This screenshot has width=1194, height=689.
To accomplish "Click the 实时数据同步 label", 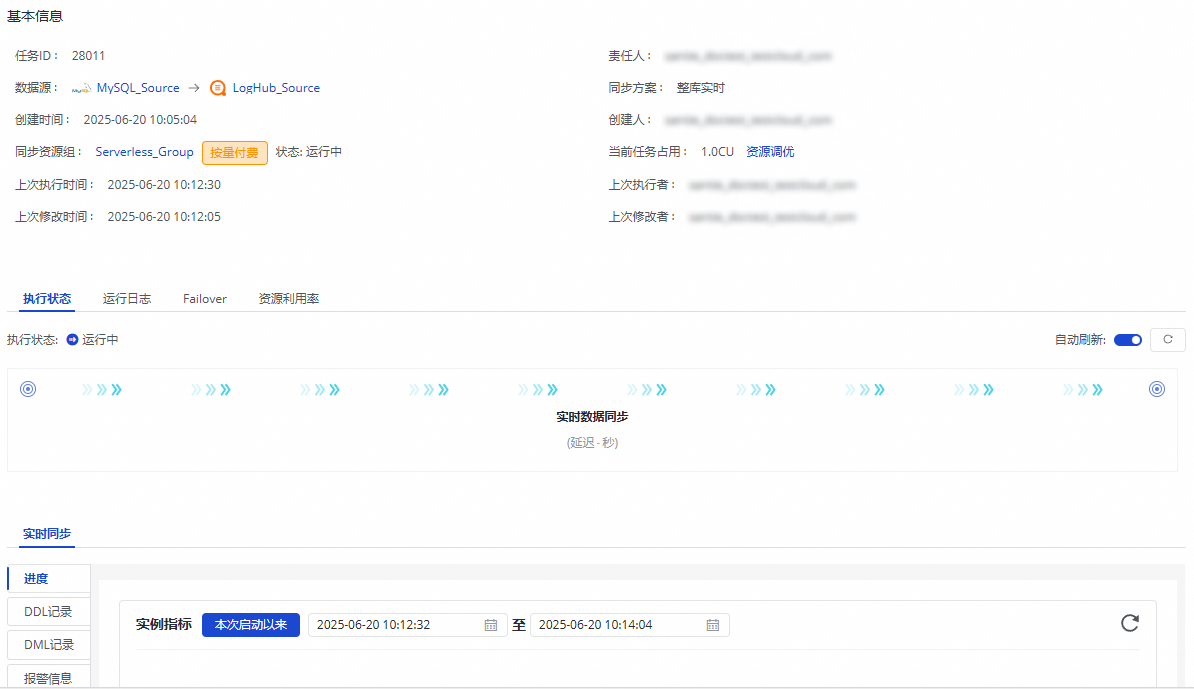I will (592, 417).
